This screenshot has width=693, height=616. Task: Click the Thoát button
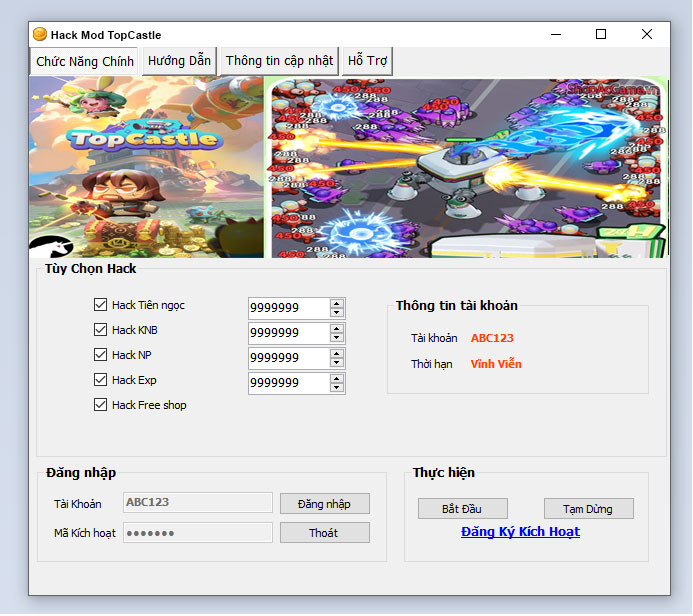[x=325, y=533]
